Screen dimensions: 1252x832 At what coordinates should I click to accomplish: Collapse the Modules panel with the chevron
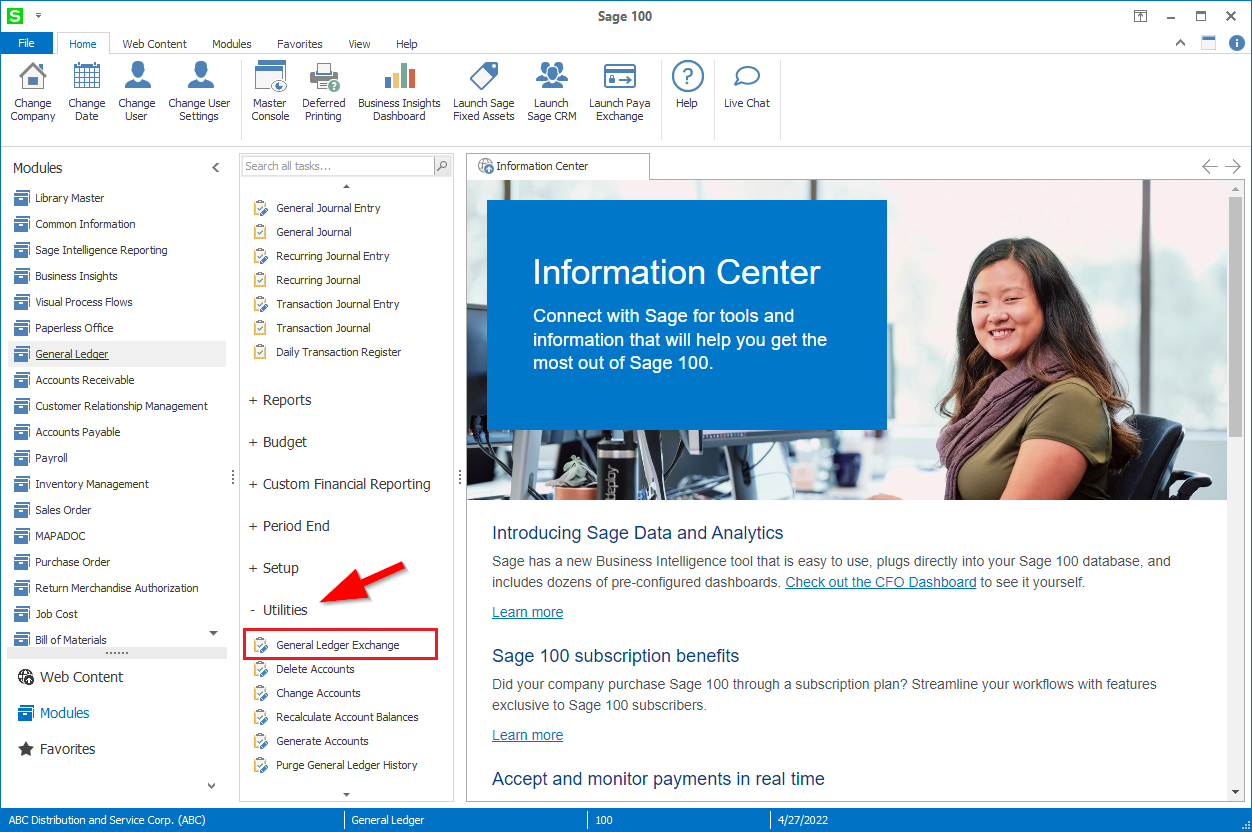[215, 168]
